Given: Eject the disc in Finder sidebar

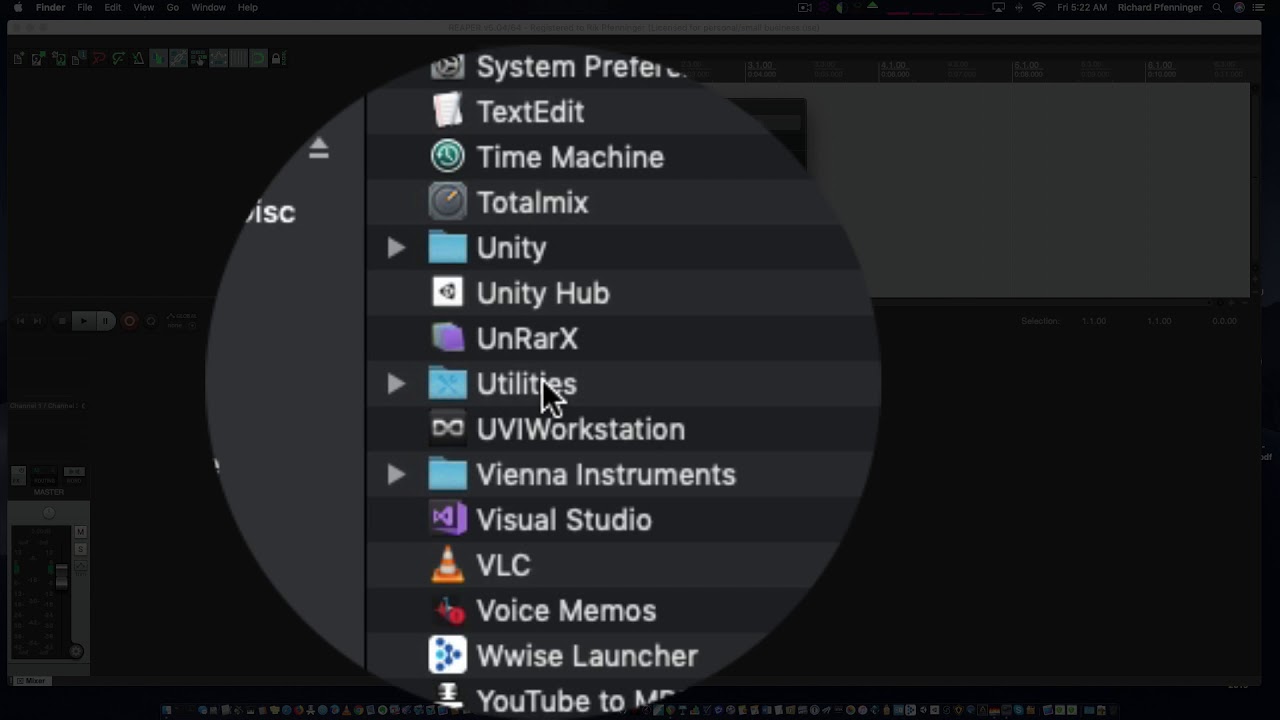Looking at the screenshot, I should 318,149.
